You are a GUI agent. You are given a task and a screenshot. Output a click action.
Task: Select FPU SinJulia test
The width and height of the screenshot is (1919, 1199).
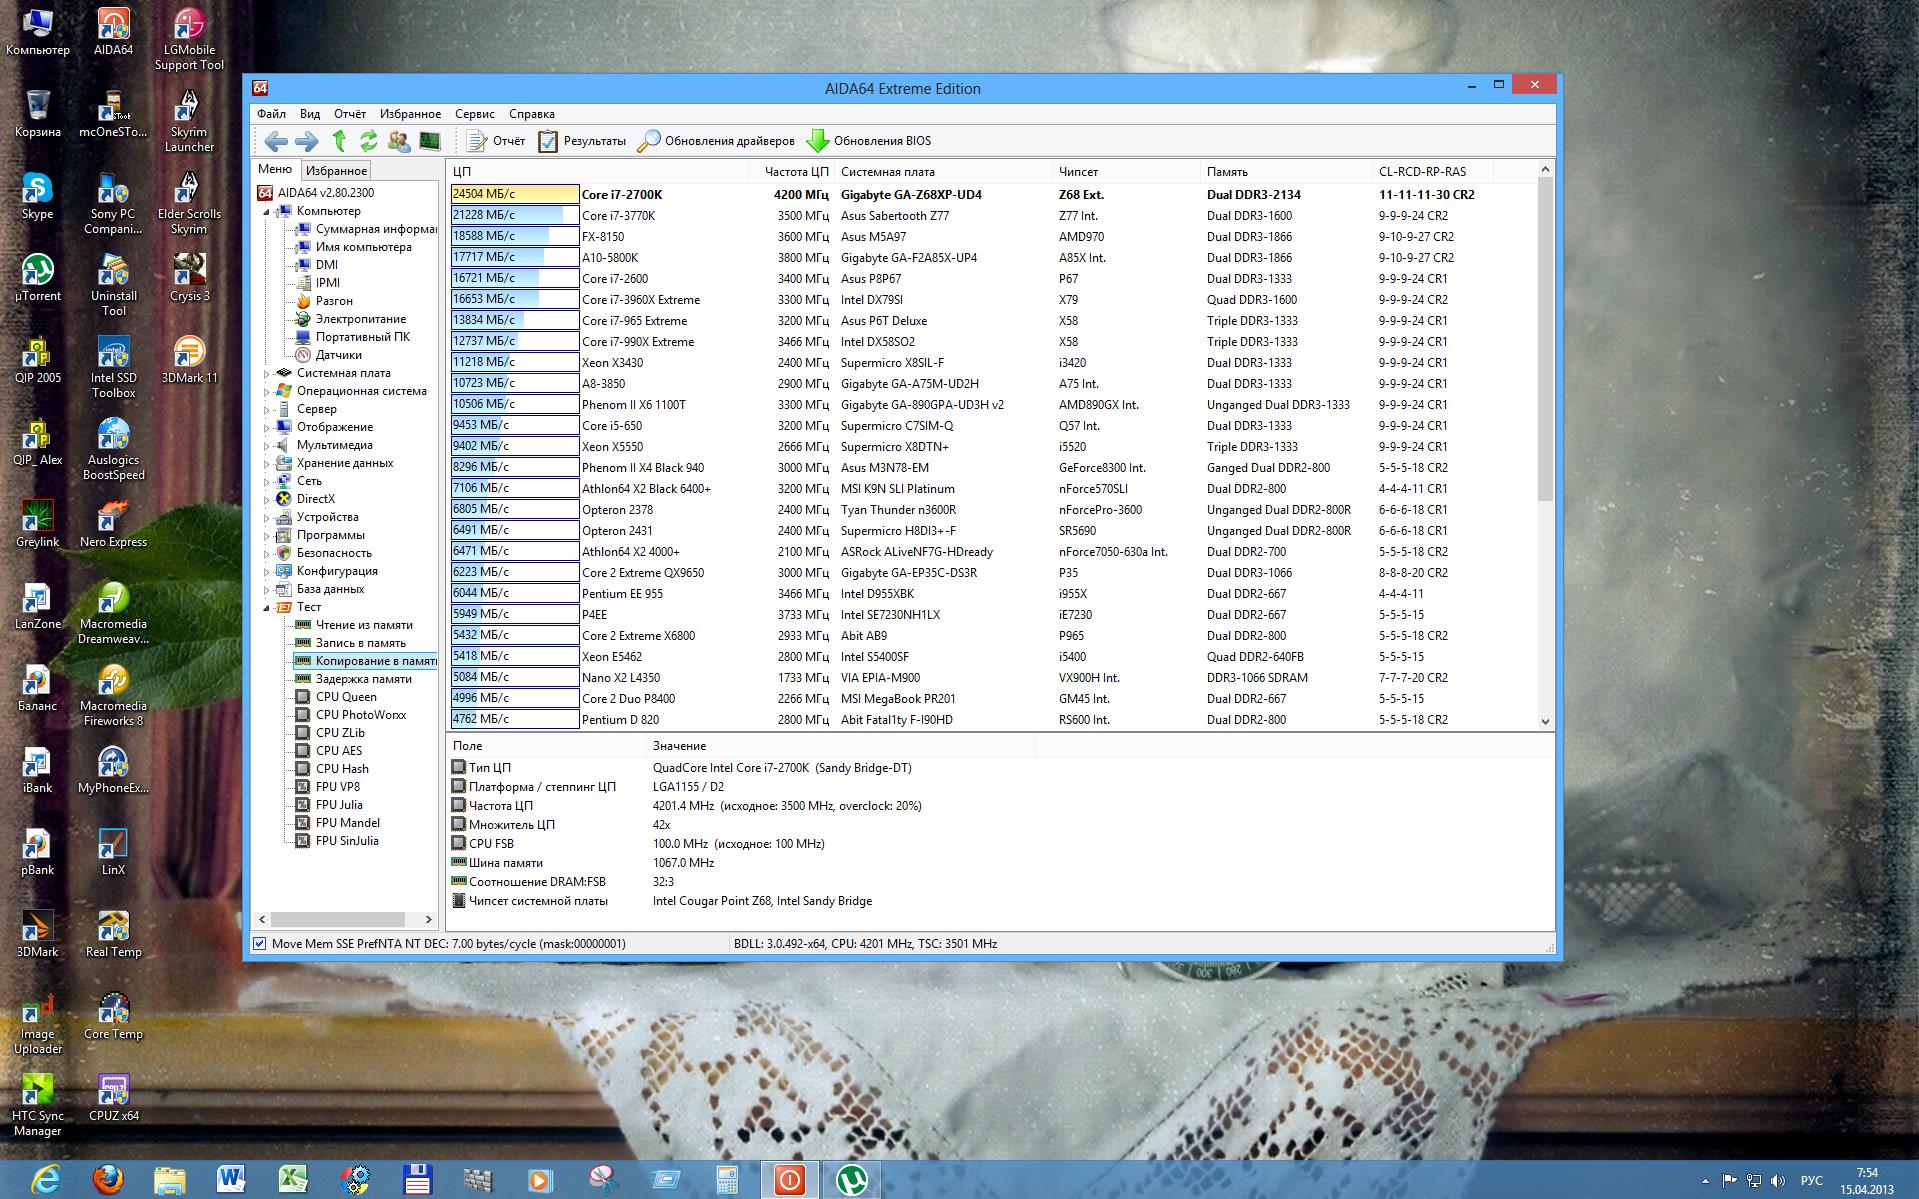coord(347,841)
